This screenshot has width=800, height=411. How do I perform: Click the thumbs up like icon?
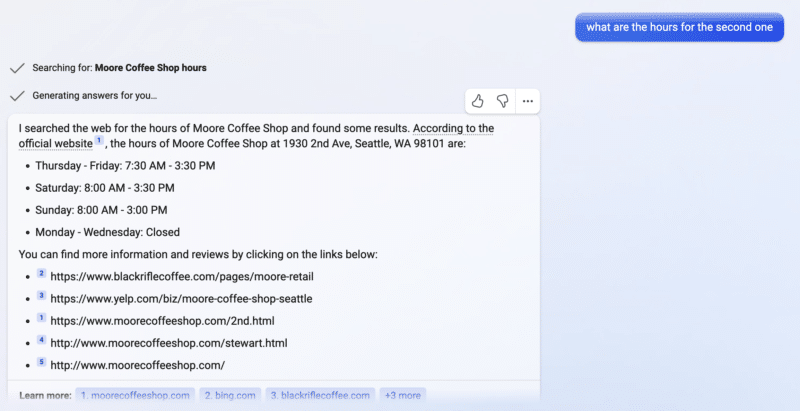coord(478,101)
